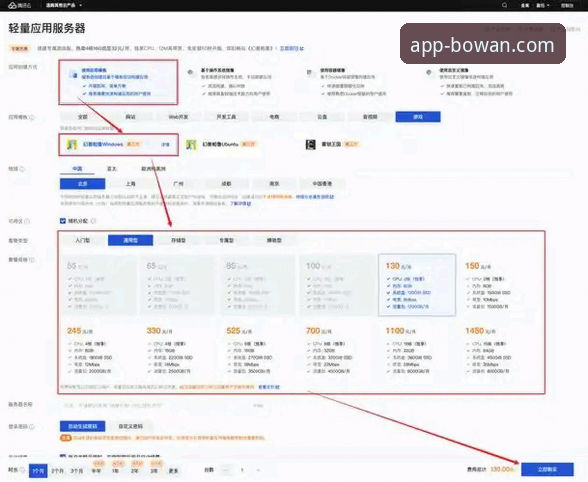Filter app templates by 音视频
Screen dimensions: 588x482
point(370,117)
